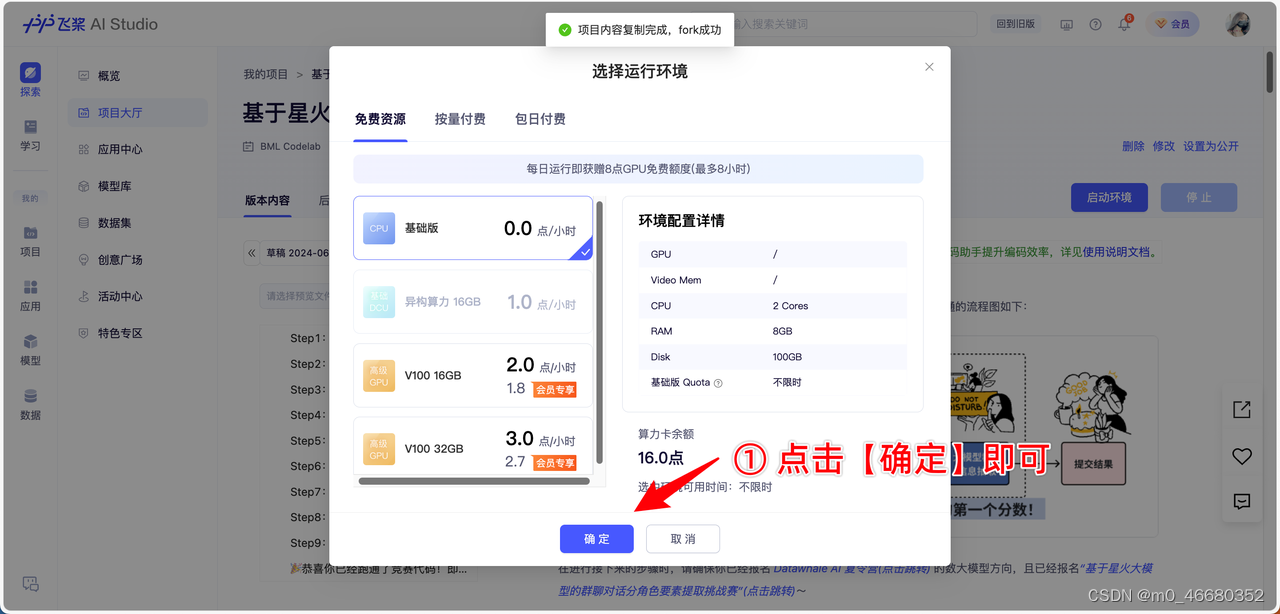1280x614 pixels.
Task: Open the 数据 sidebar icon
Action: click(29, 401)
